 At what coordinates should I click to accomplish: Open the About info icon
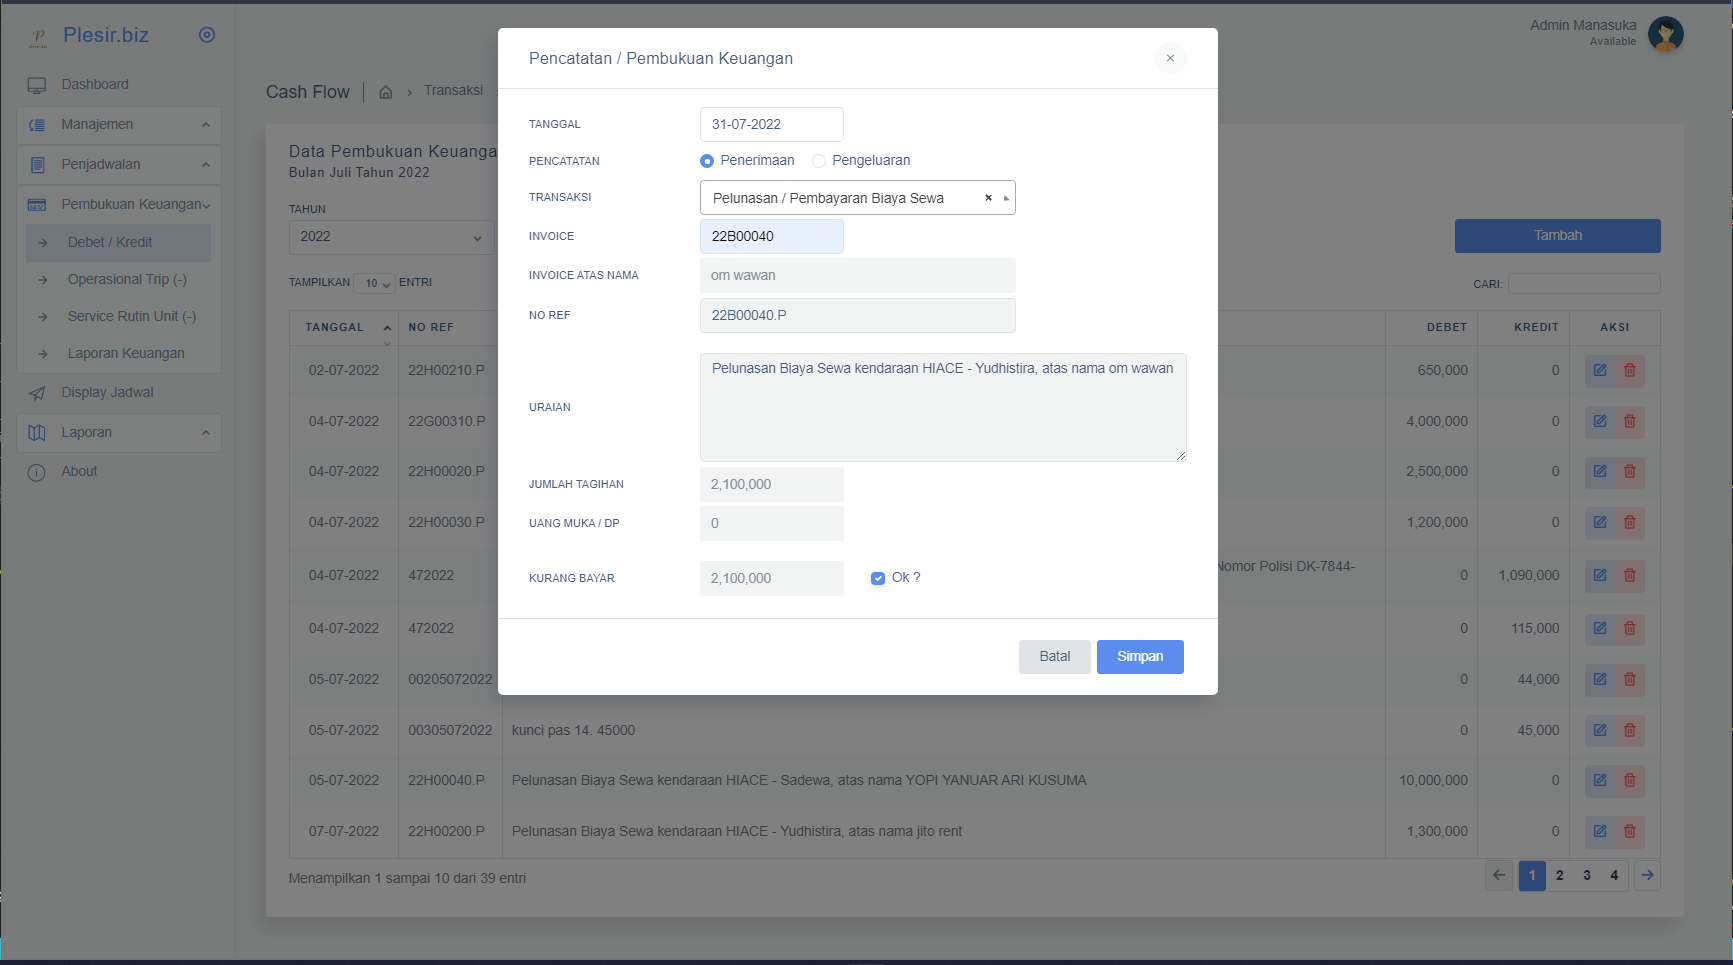coord(37,471)
